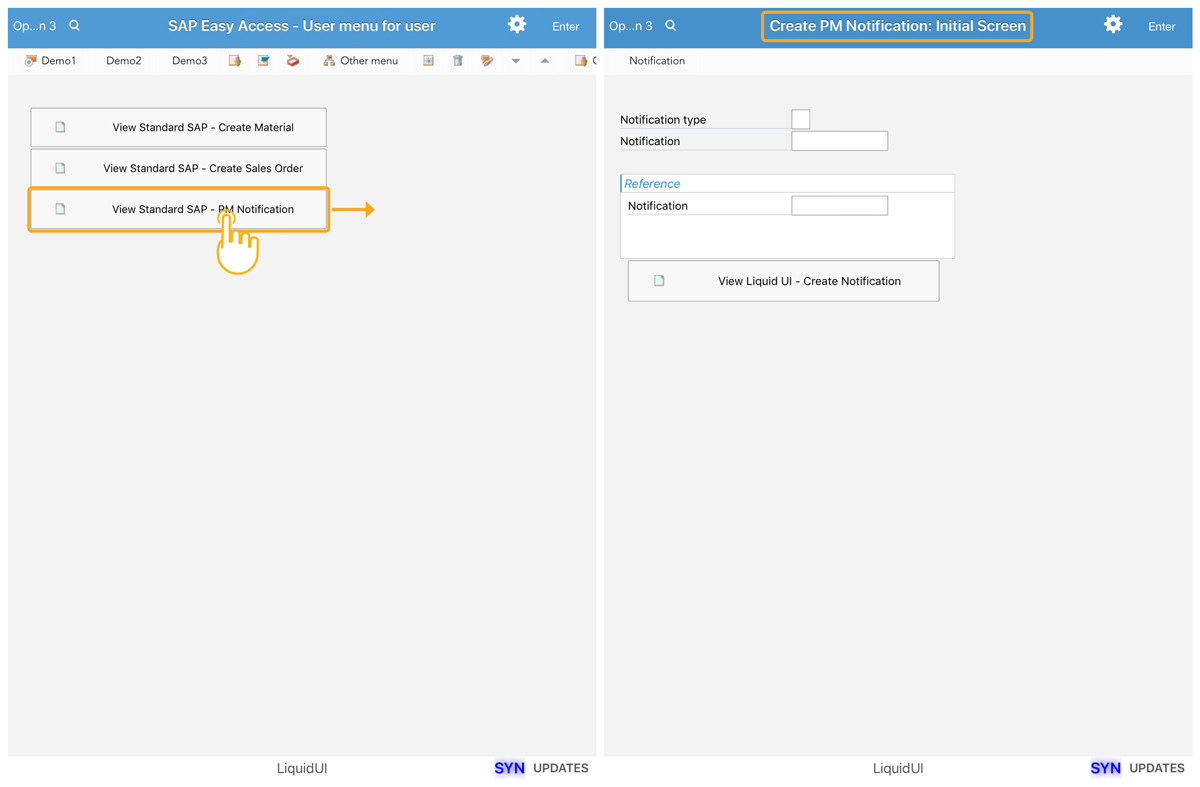Viewport: 1200px width, 787px height.
Task: Click the trash can icon in toolbar
Action: pos(458,61)
